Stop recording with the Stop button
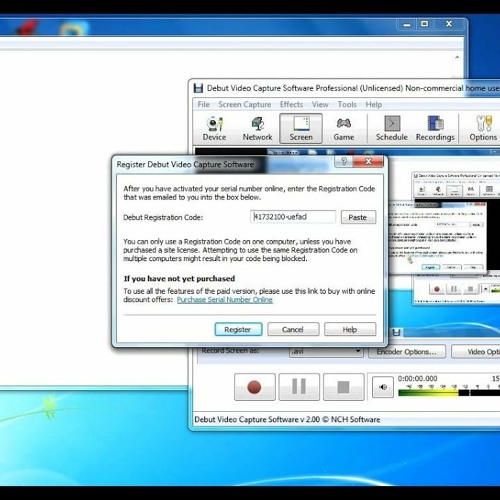 pos(343,387)
